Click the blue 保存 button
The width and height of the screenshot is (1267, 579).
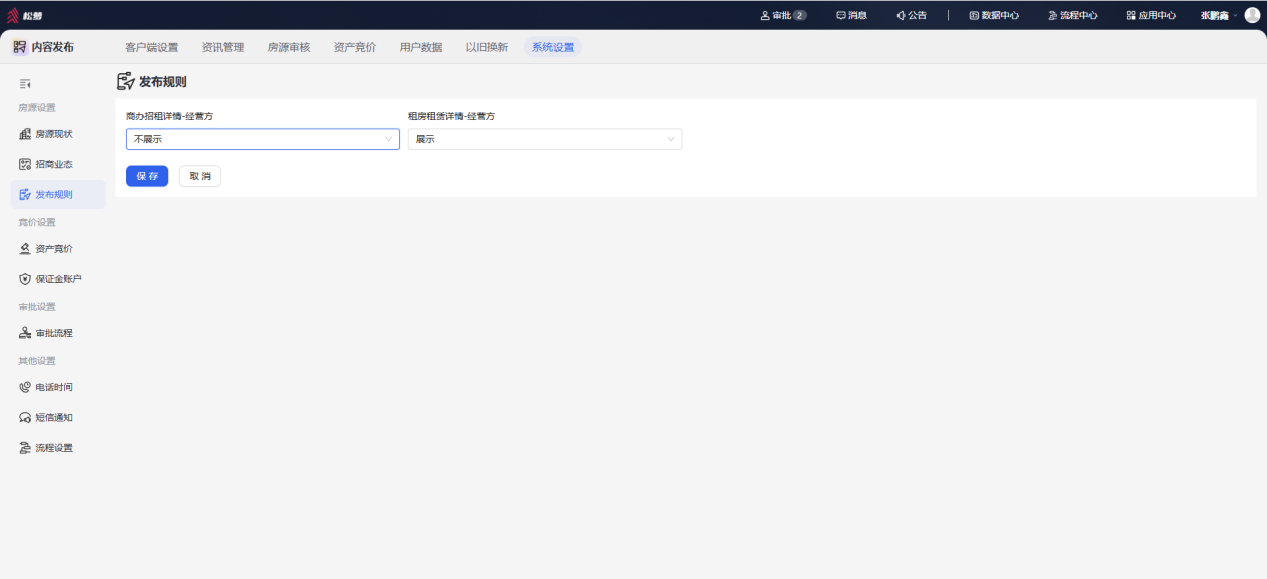coord(147,176)
